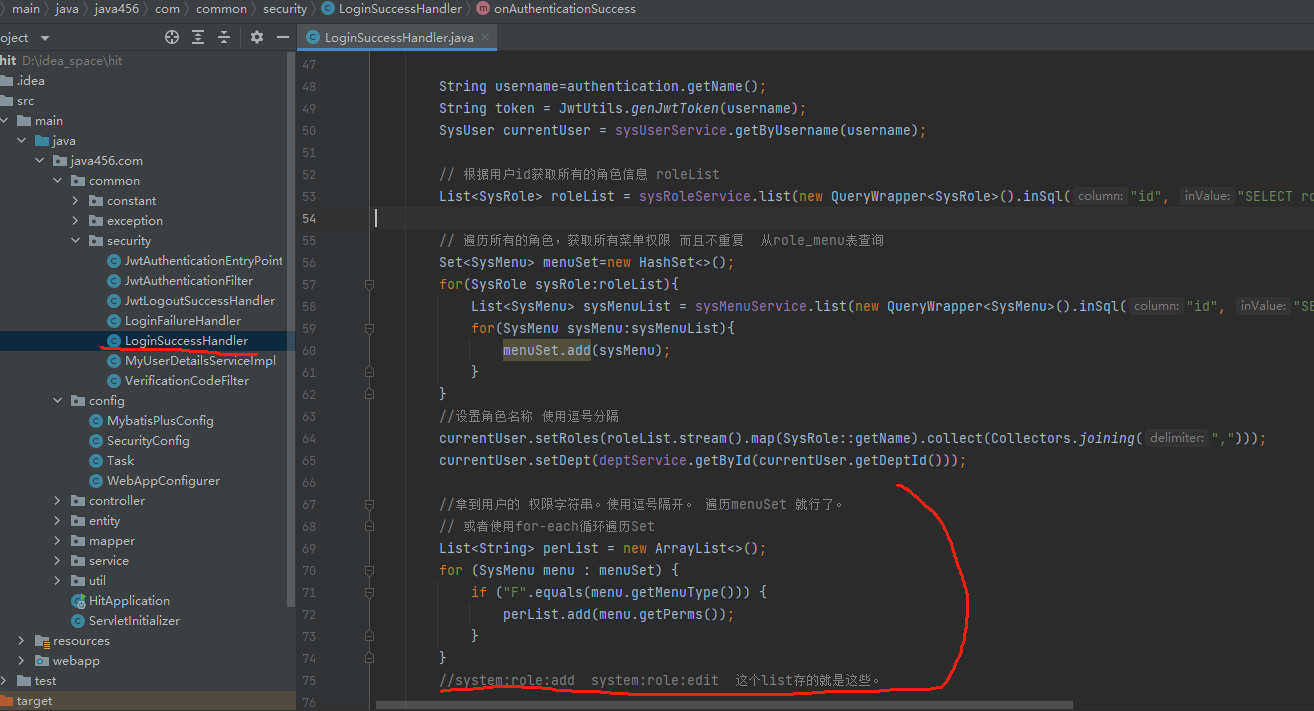Toggle code fold marker at the for loop on line 57

(x=369, y=285)
